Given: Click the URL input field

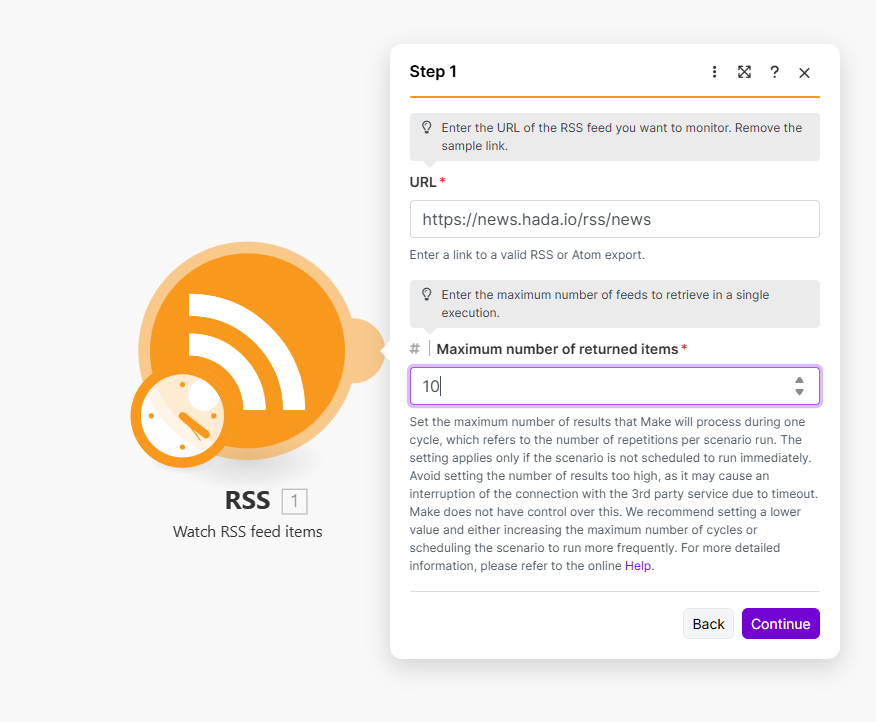Looking at the screenshot, I should (x=615, y=219).
